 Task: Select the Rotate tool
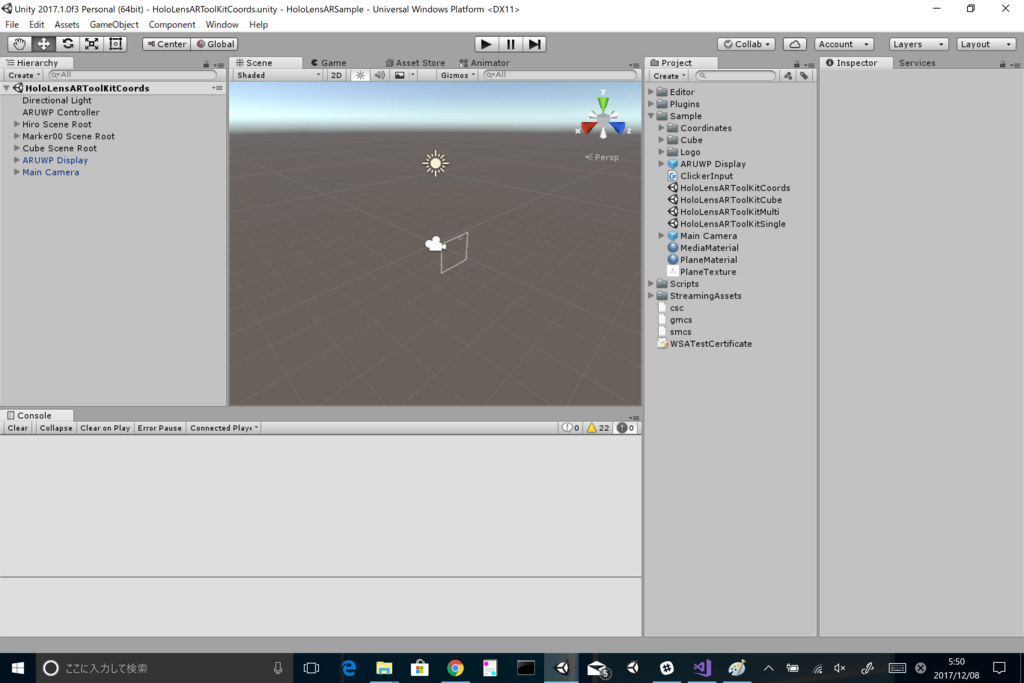pos(67,44)
